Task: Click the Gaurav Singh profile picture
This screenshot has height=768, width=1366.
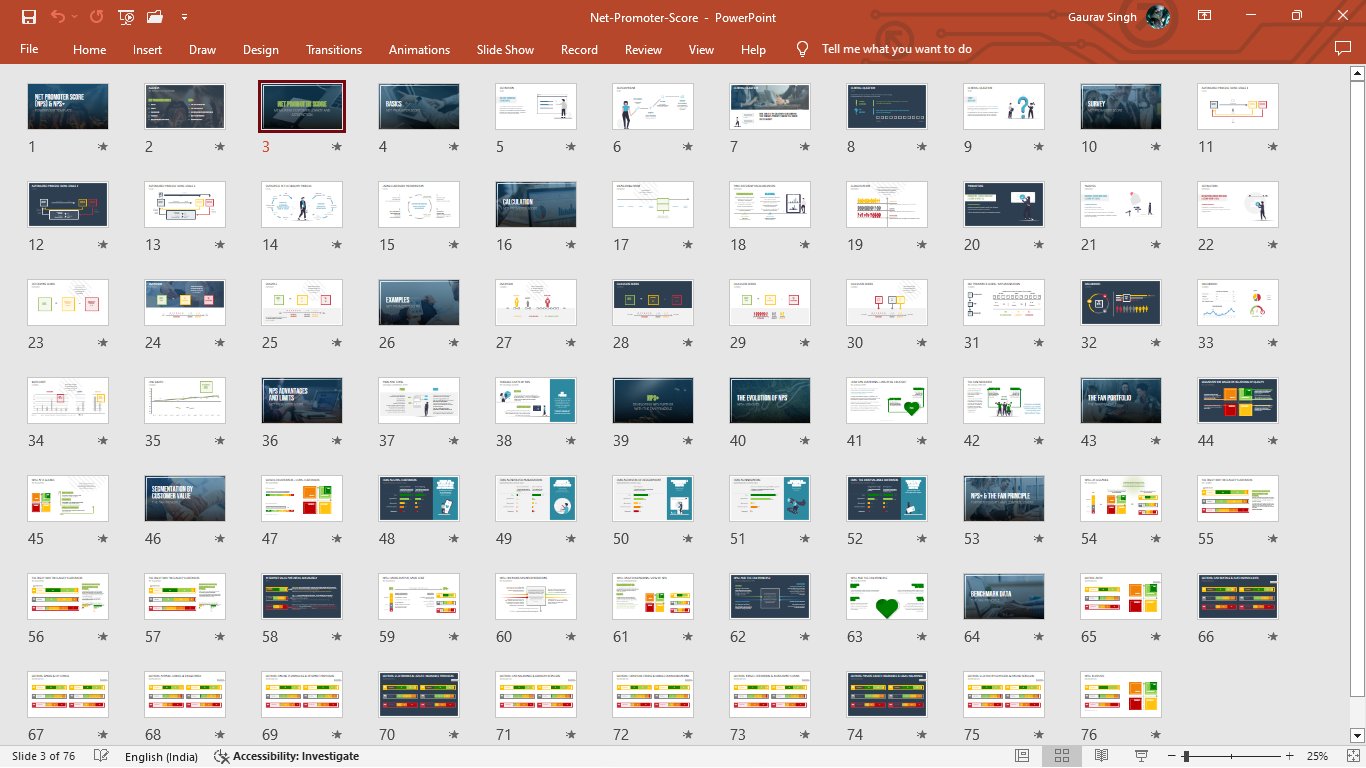Action: pyautogui.click(x=1157, y=17)
